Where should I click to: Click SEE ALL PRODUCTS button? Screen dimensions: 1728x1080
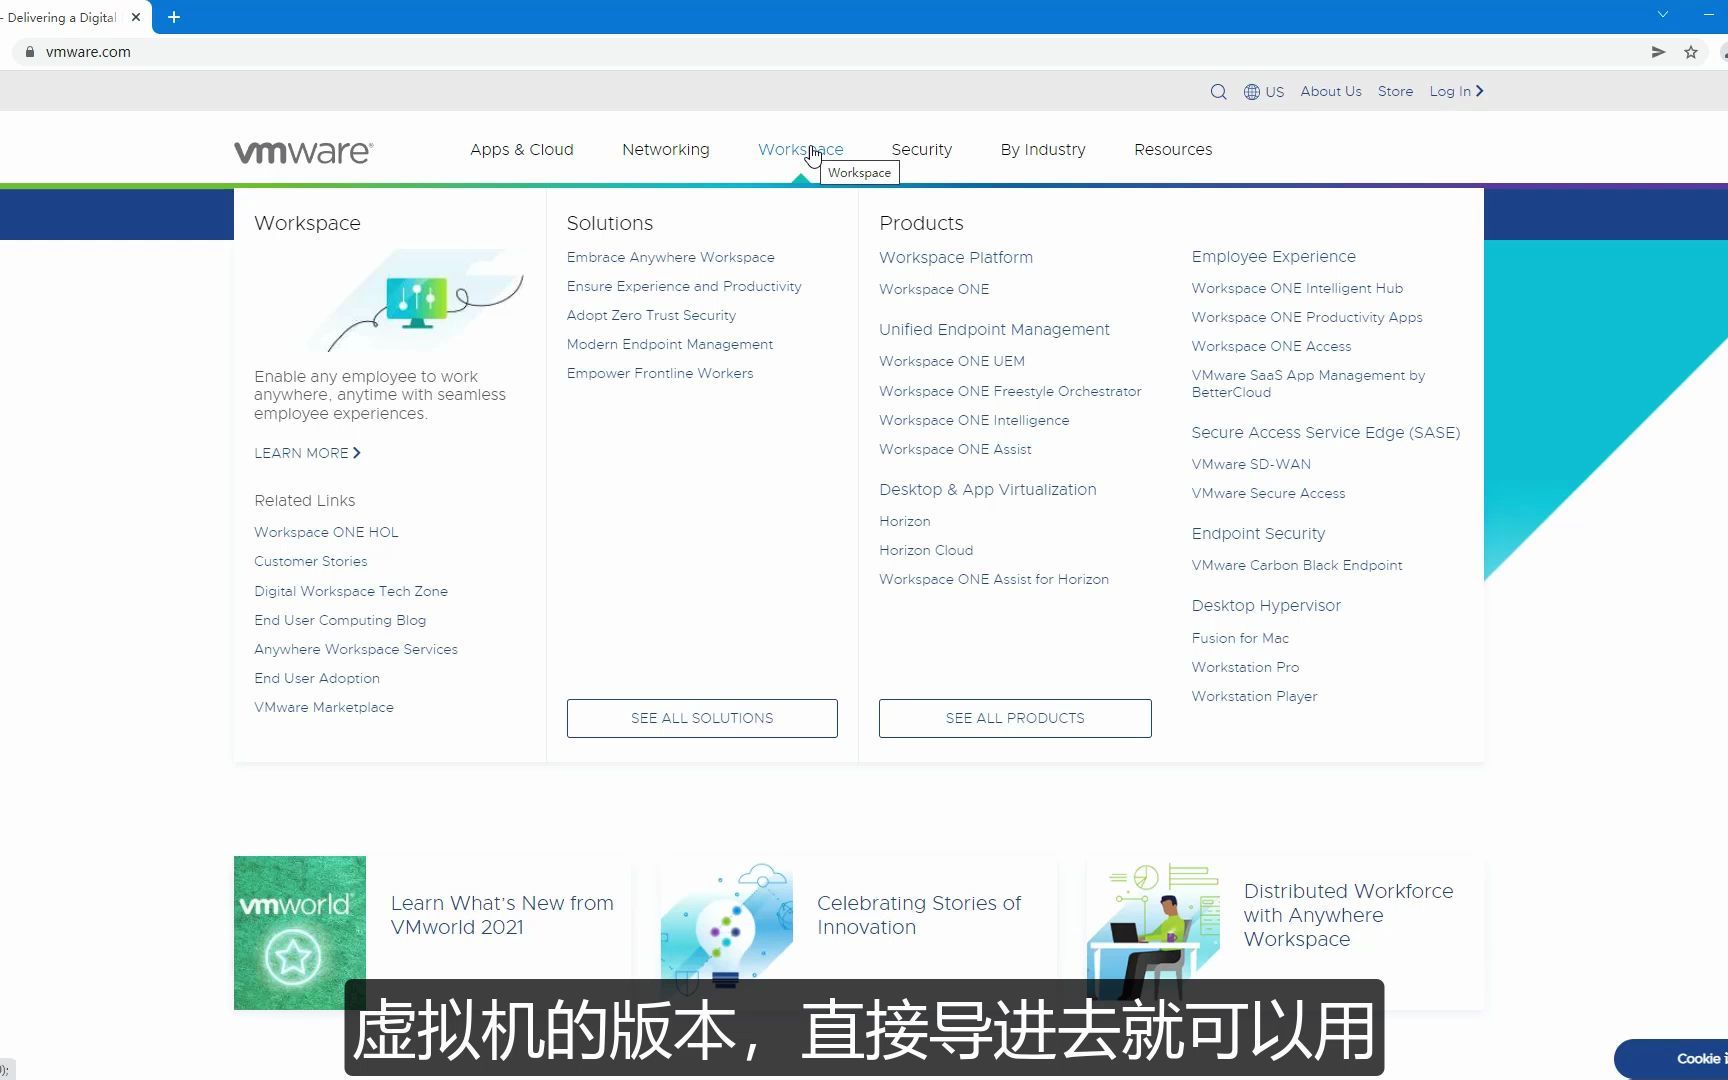[x=1015, y=718]
